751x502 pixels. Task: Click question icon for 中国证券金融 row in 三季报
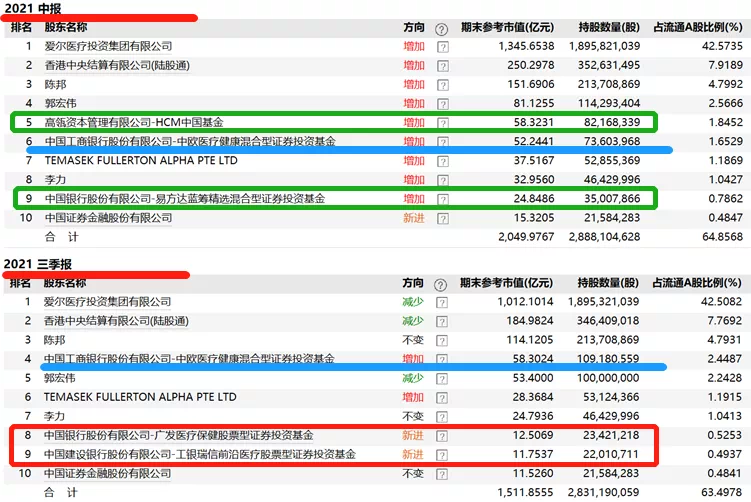coord(442,474)
